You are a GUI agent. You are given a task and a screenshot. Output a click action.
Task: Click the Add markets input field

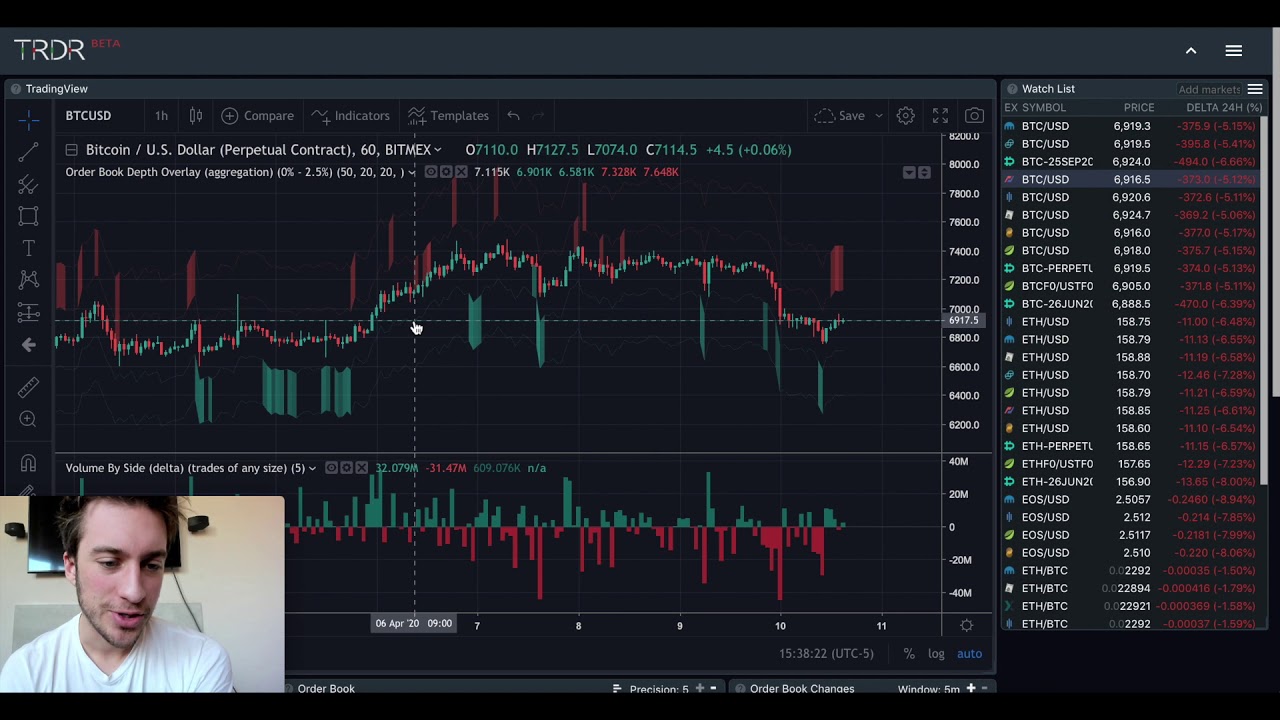(x=1208, y=90)
